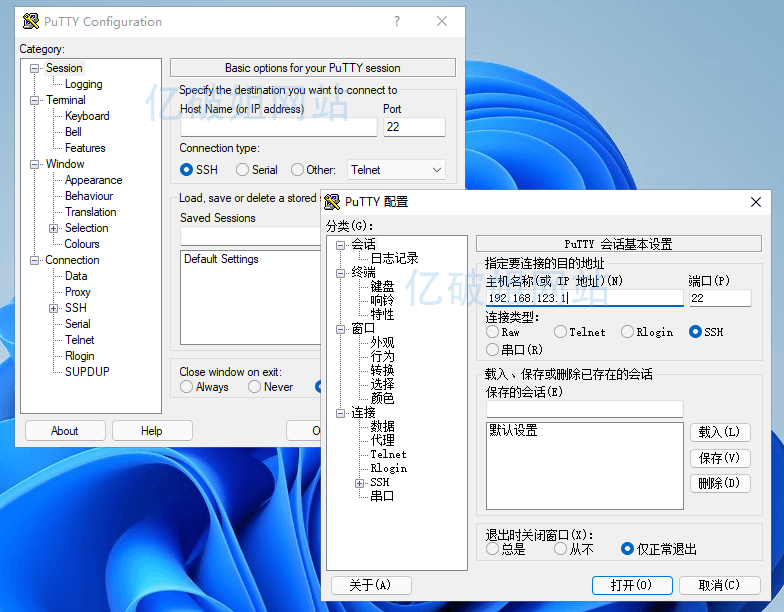Expand SSH node in Chinese tree
This screenshot has height=612, width=784.
point(360,483)
